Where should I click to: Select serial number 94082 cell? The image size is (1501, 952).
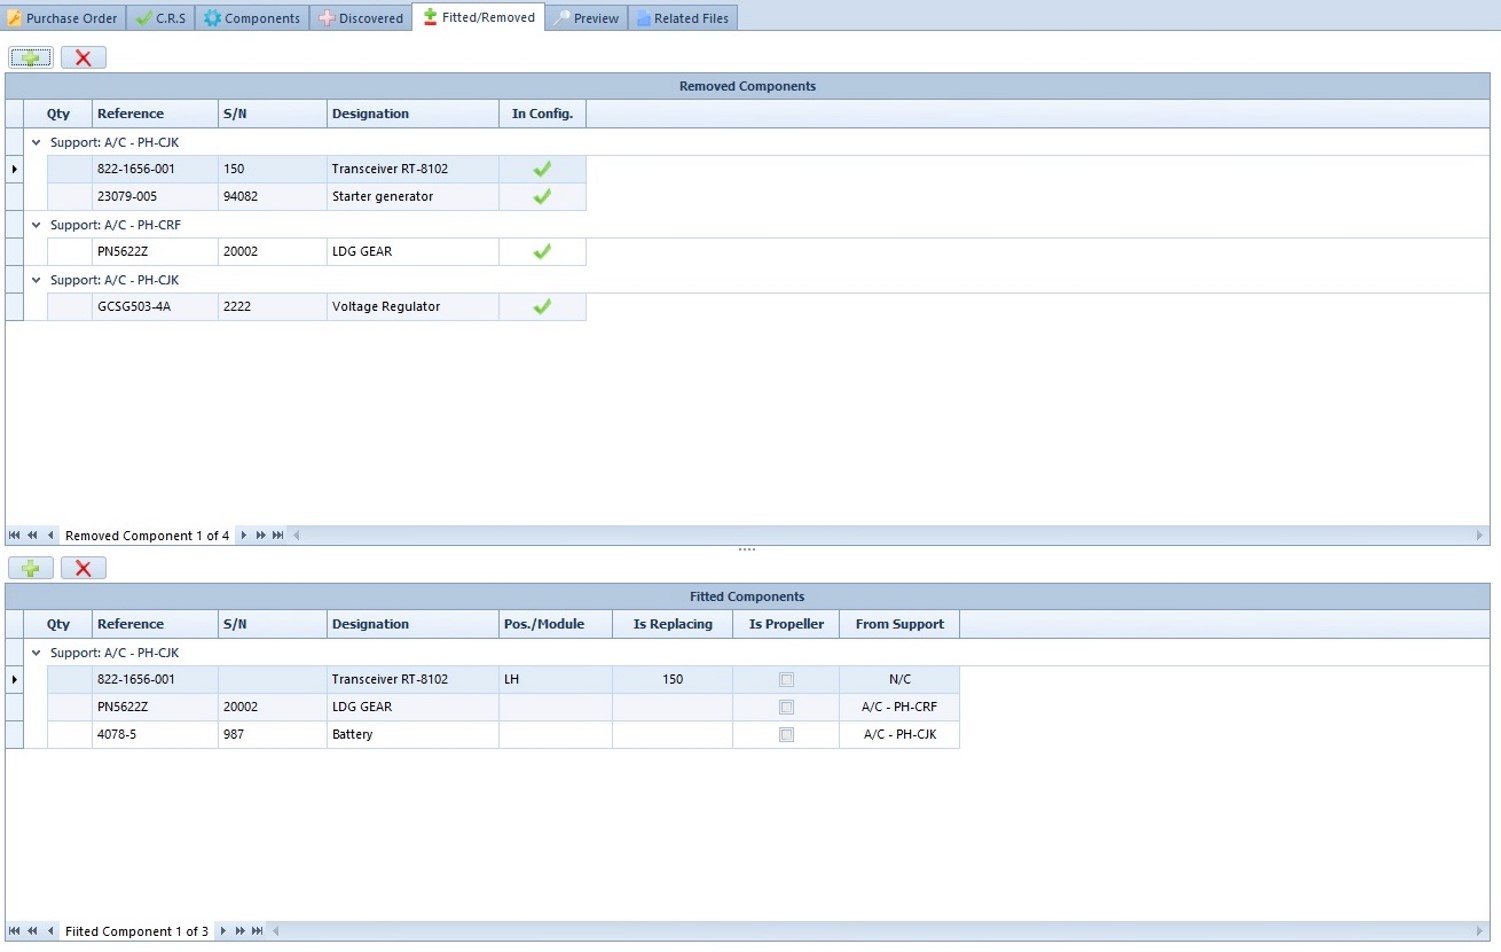(272, 197)
